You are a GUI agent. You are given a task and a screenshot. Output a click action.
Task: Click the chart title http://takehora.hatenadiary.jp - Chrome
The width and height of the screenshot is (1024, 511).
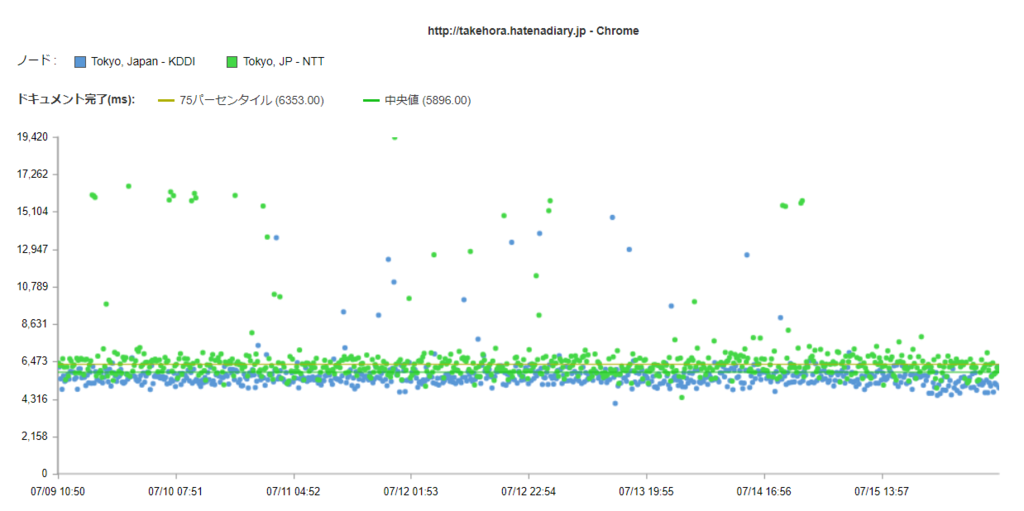pyautogui.click(x=533, y=31)
